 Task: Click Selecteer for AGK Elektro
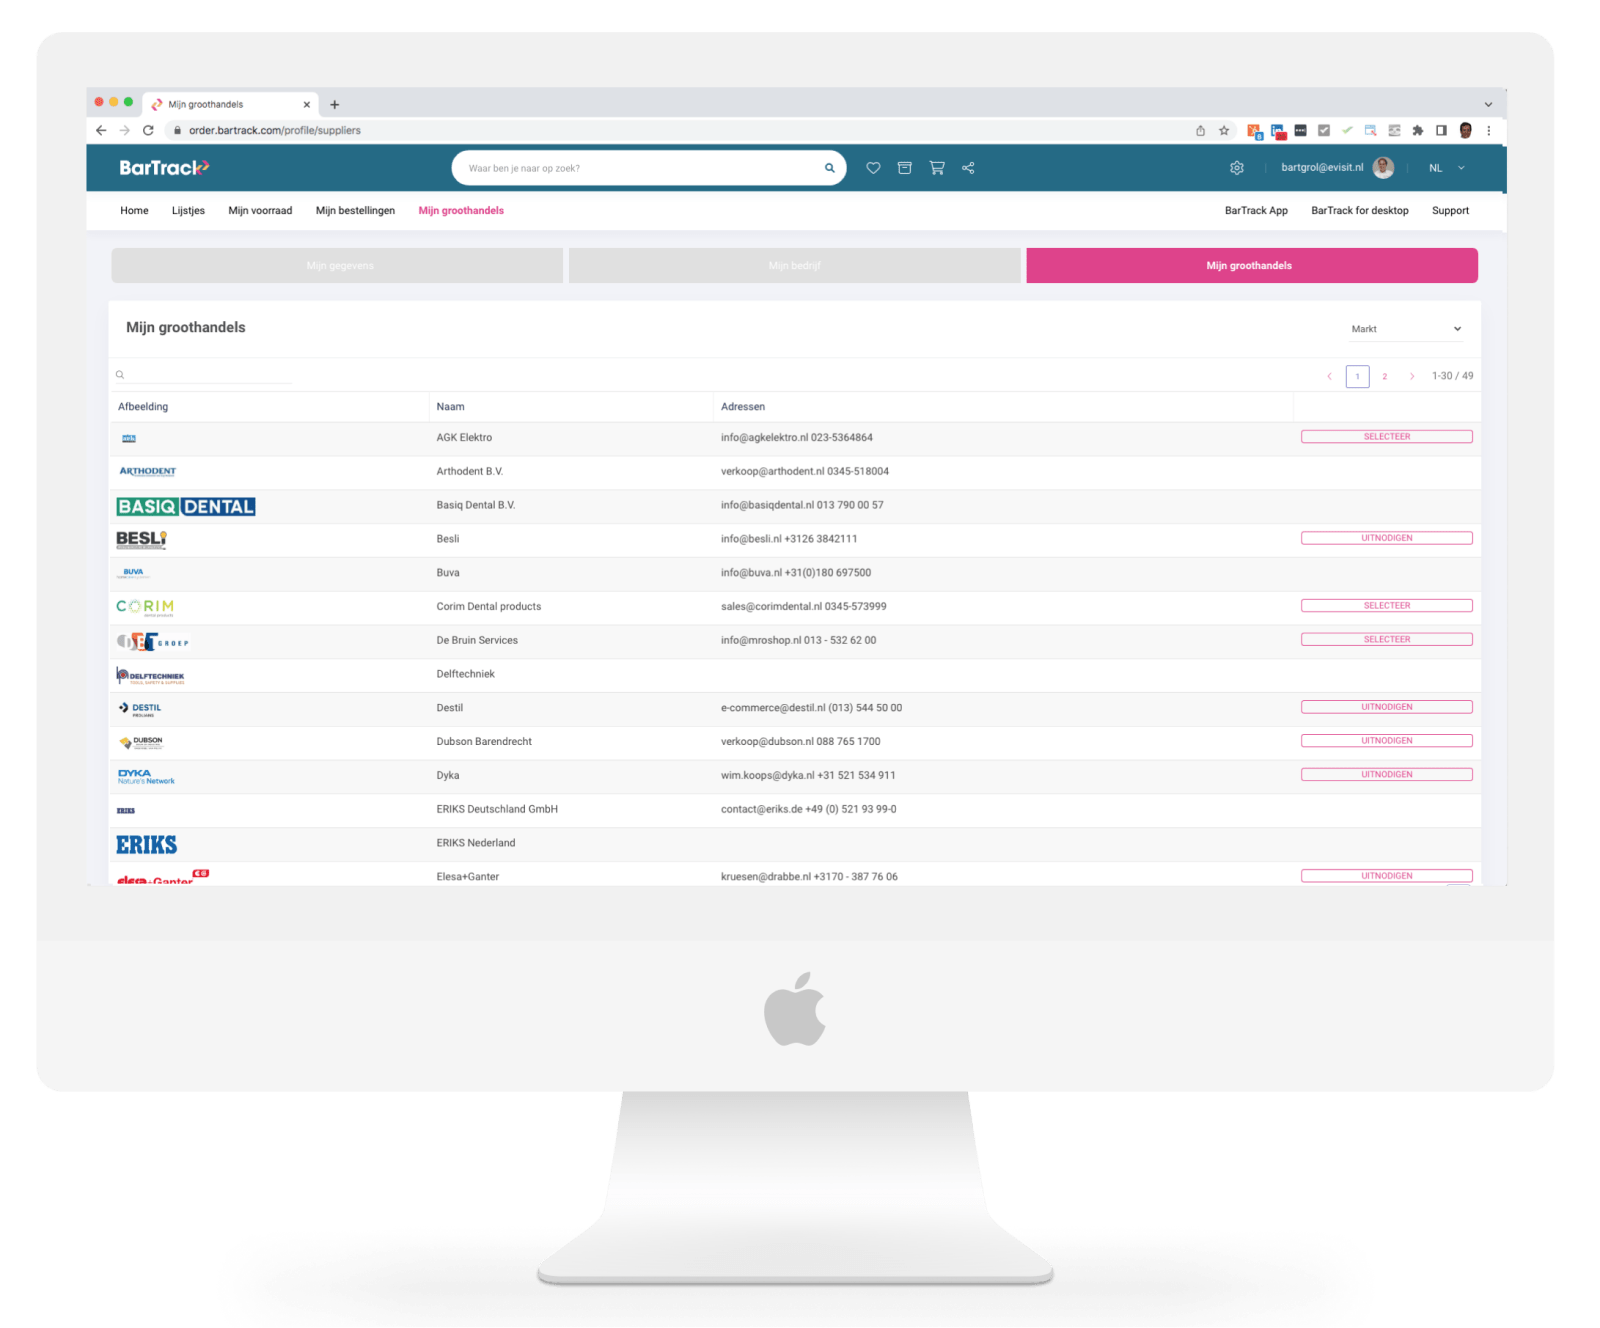click(x=1387, y=437)
